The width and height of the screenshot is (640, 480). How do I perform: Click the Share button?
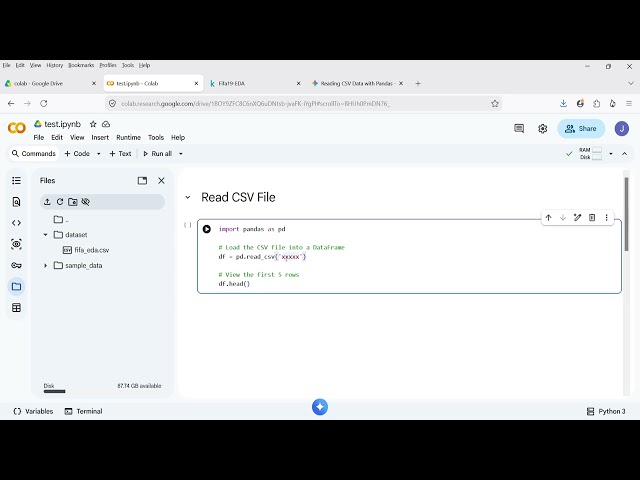[581, 129]
